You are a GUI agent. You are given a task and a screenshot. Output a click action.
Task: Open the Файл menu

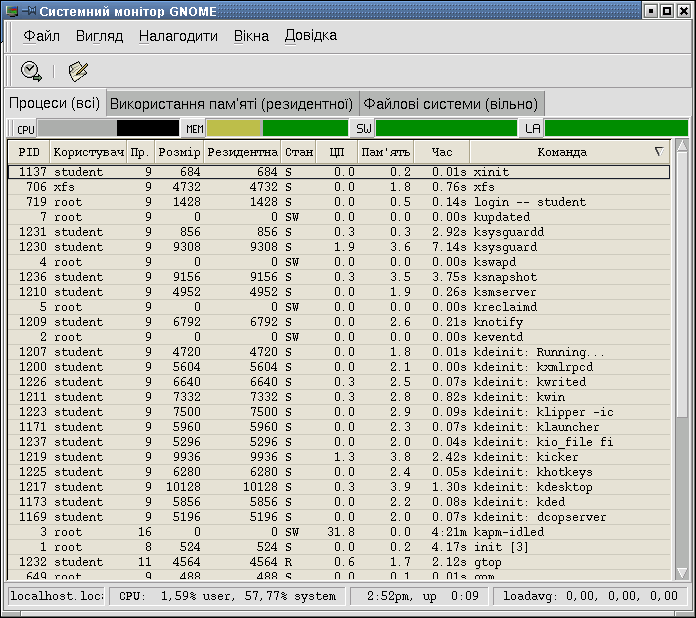[41, 36]
